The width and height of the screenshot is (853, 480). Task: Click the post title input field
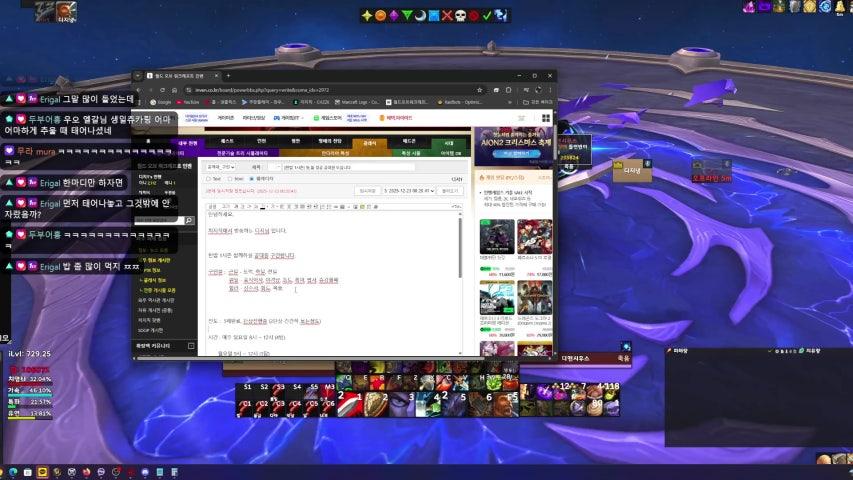(348, 167)
